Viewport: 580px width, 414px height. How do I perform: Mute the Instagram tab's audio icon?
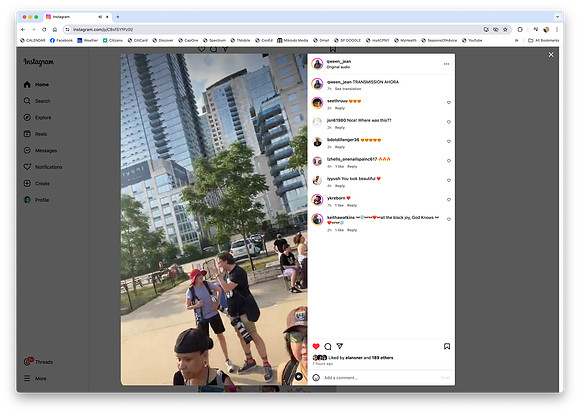click(100, 17)
